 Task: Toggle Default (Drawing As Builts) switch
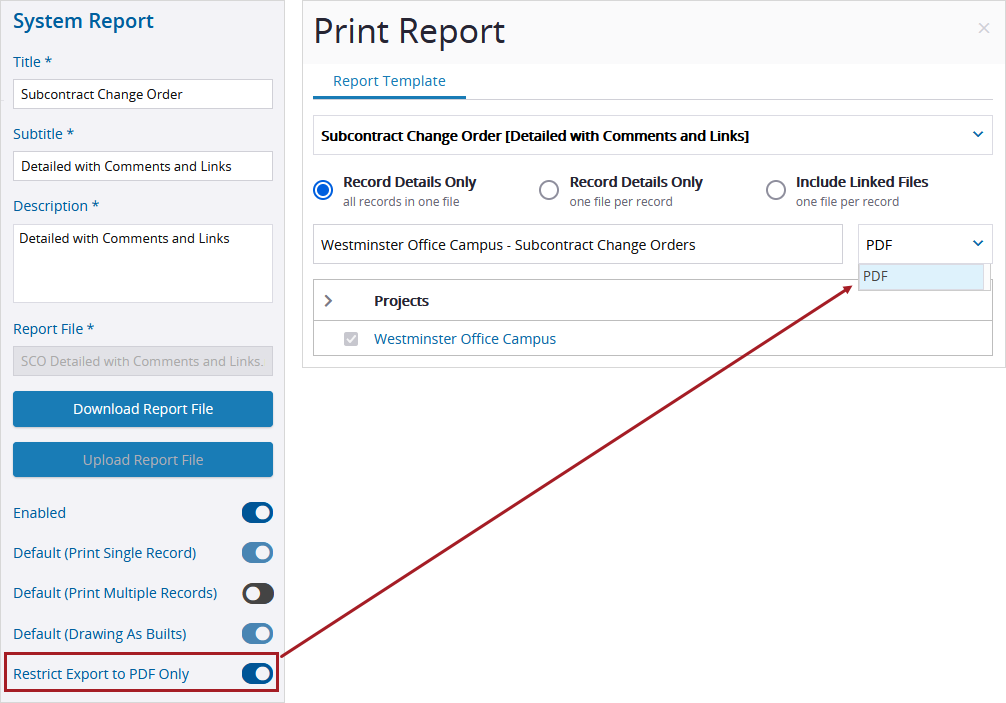point(257,634)
